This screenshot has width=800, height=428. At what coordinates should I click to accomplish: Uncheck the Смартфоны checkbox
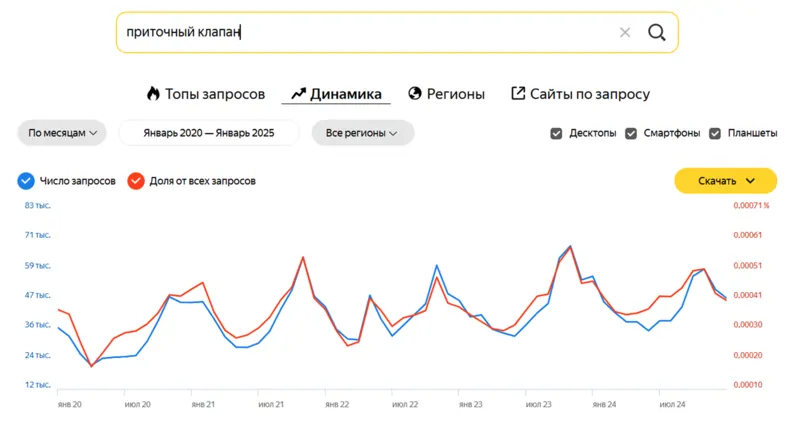631,133
